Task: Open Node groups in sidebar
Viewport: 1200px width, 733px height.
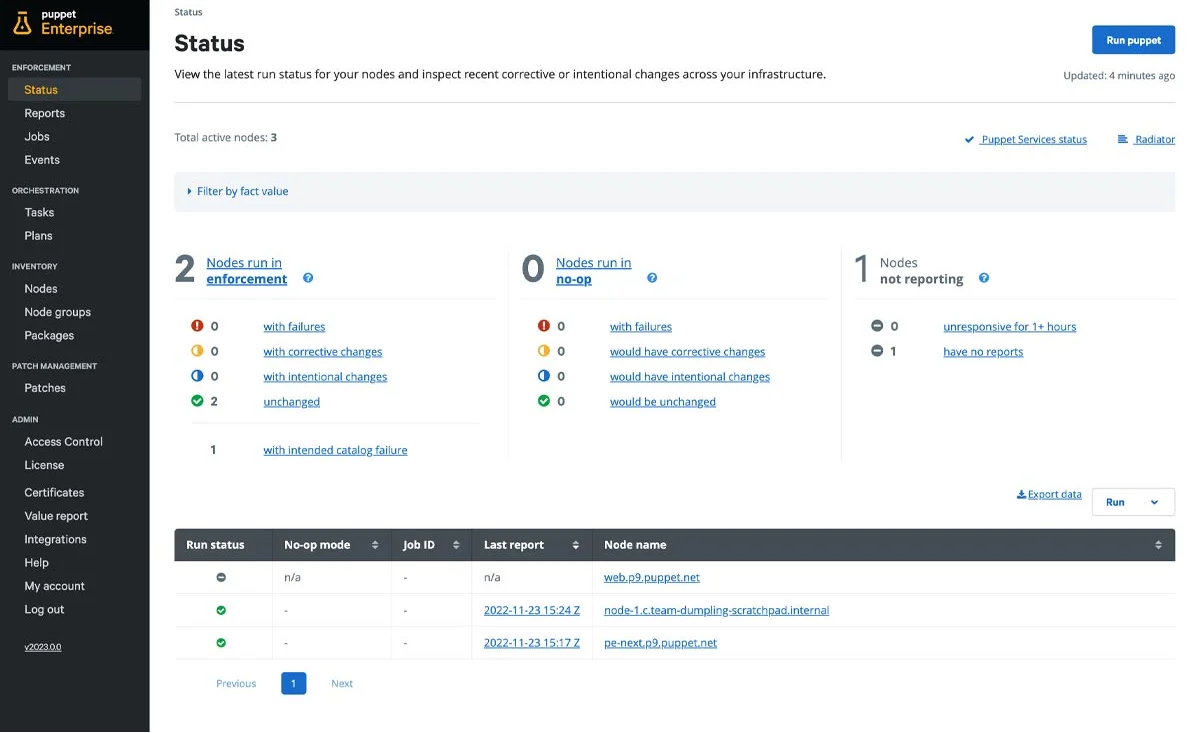Action: (x=57, y=312)
